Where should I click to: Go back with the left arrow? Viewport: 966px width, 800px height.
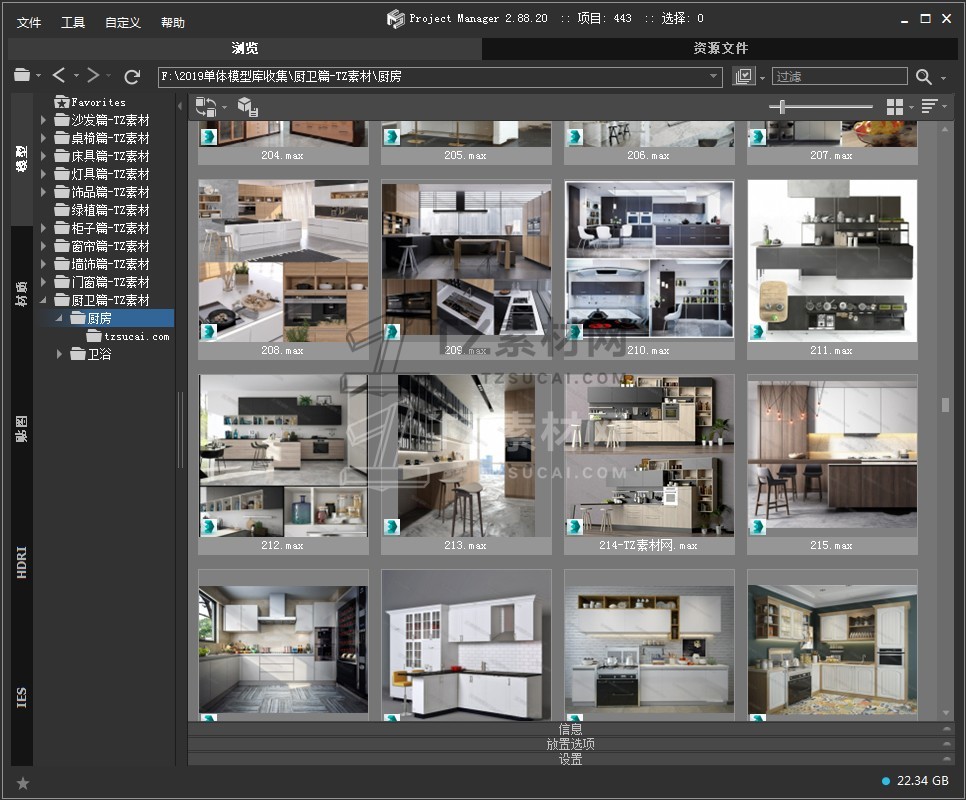coord(59,76)
